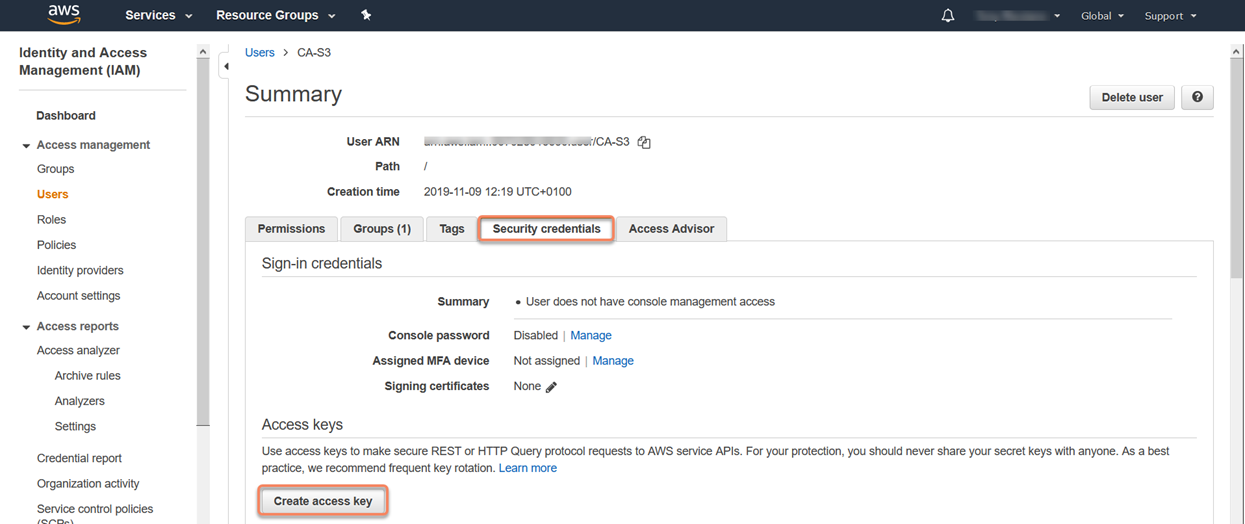This screenshot has width=1245, height=524.
Task: Switch to the Access Advisor tab
Action: click(x=671, y=229)
